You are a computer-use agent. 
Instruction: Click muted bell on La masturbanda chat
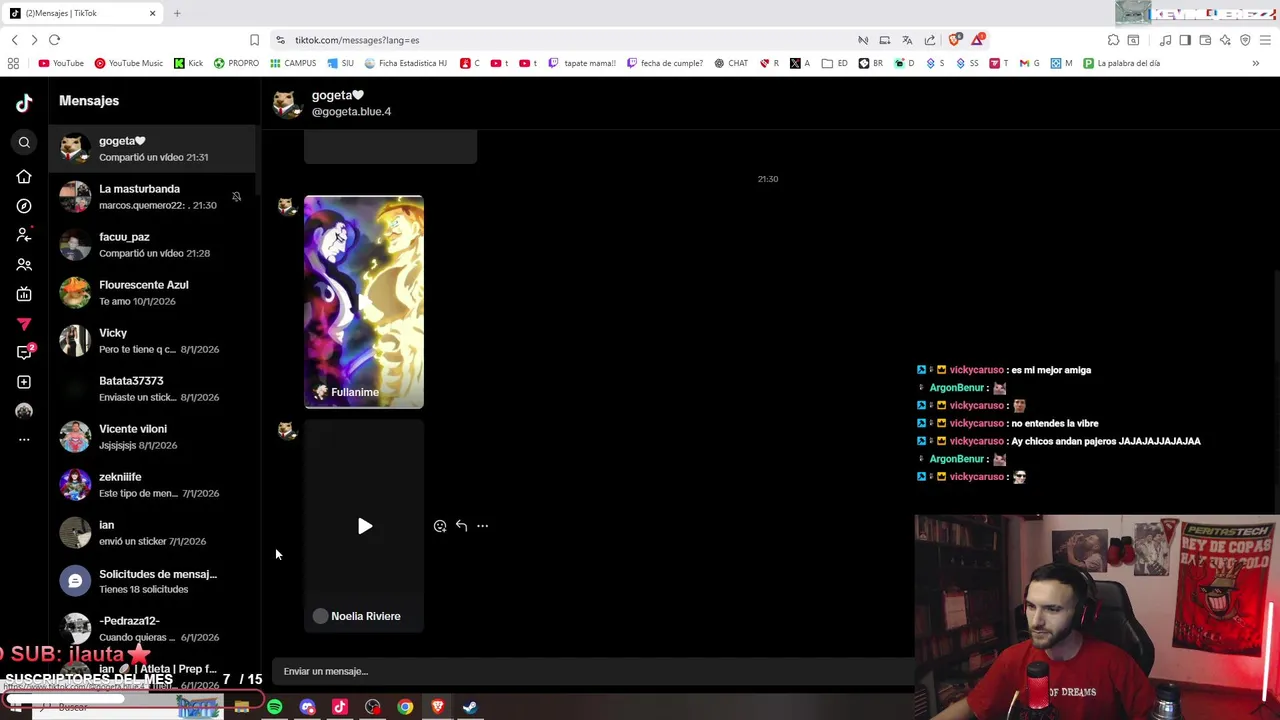click(x=237, y=197)
